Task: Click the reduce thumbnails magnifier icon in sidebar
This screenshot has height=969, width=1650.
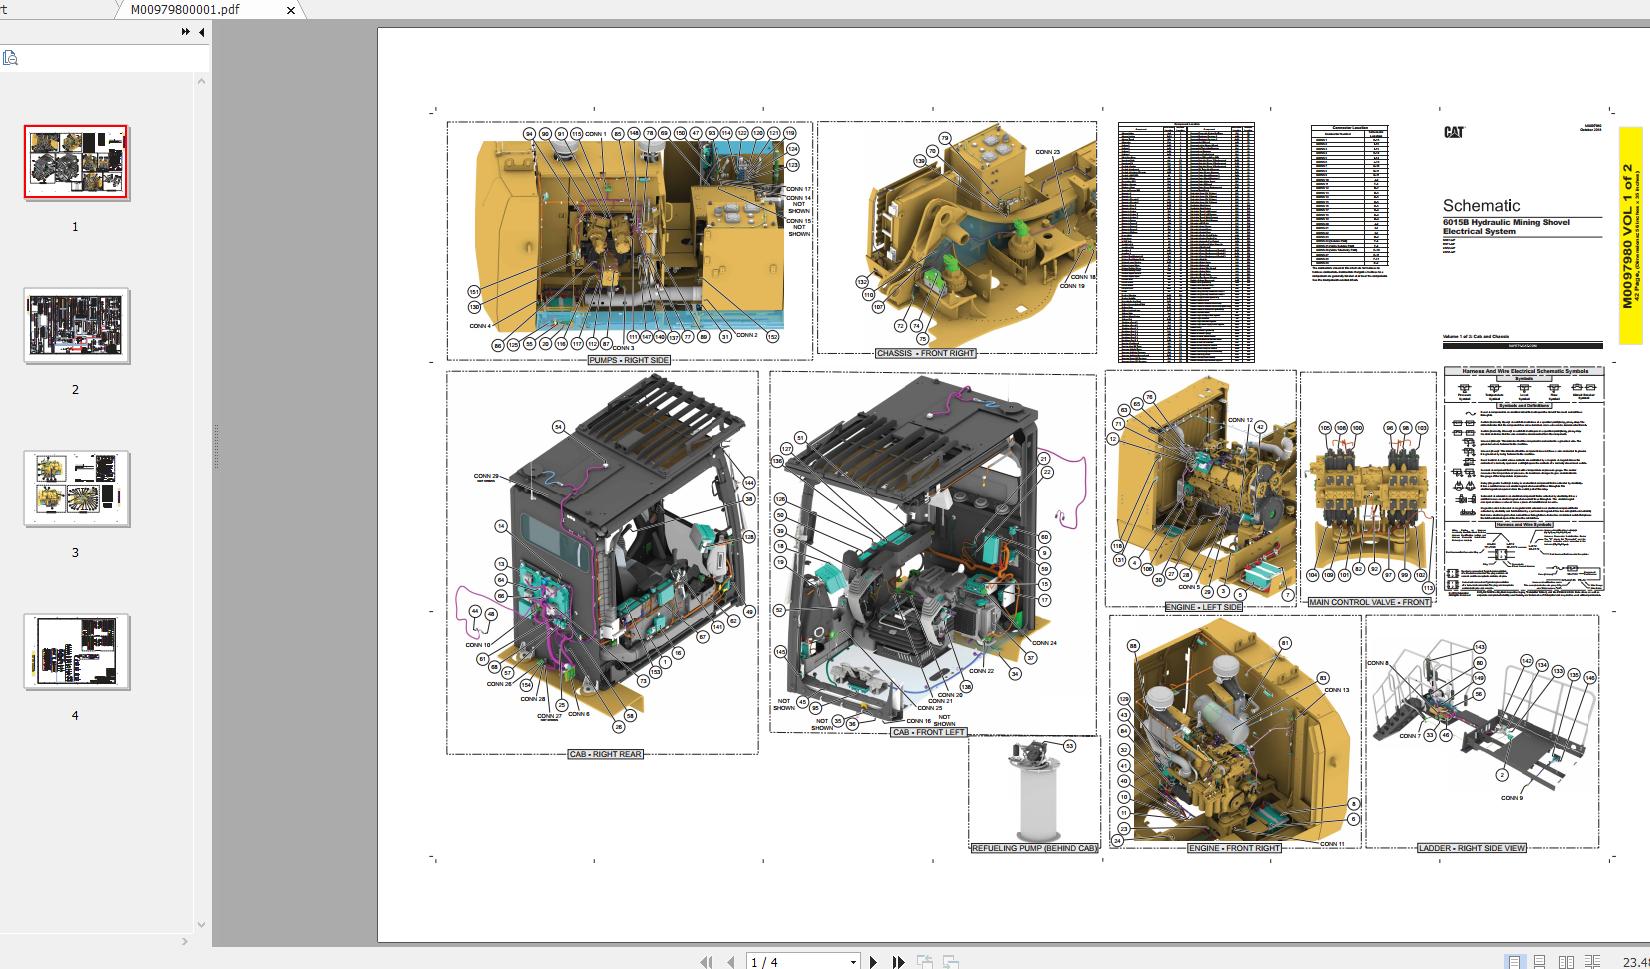Action: click(x=10, y=57)
